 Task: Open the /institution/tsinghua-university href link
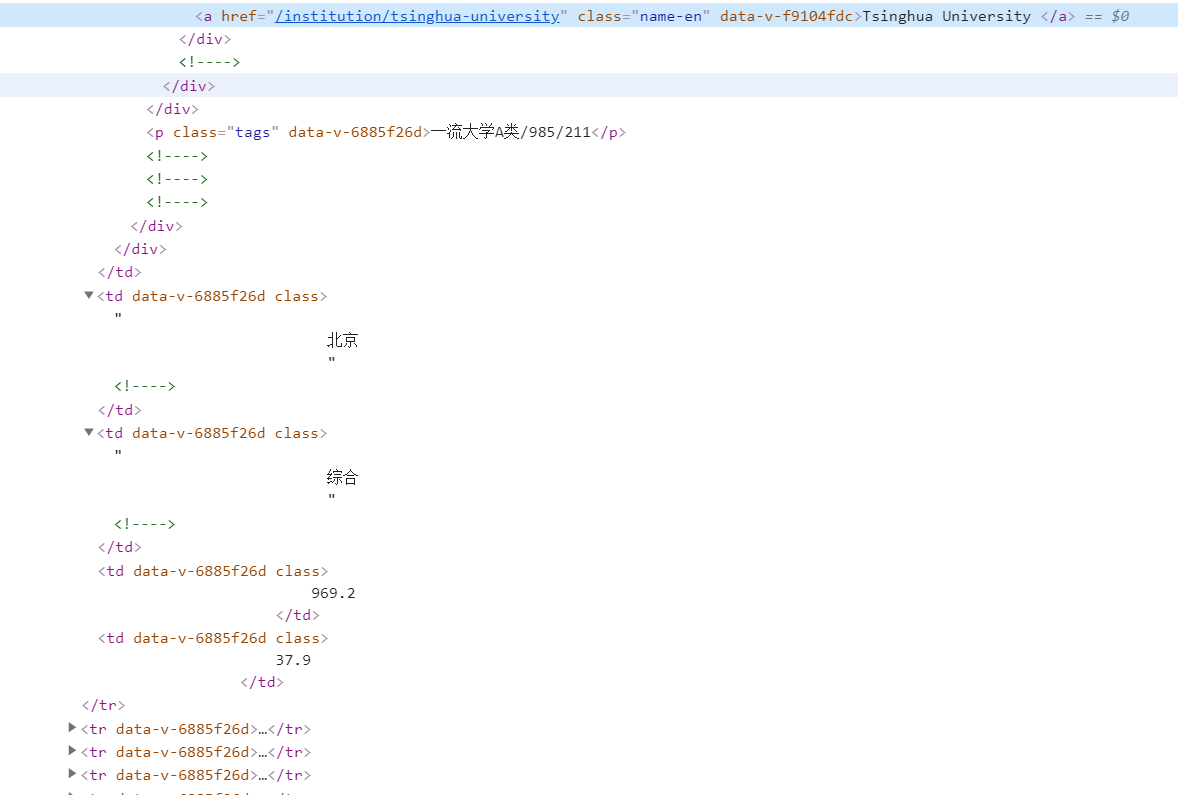417,16
